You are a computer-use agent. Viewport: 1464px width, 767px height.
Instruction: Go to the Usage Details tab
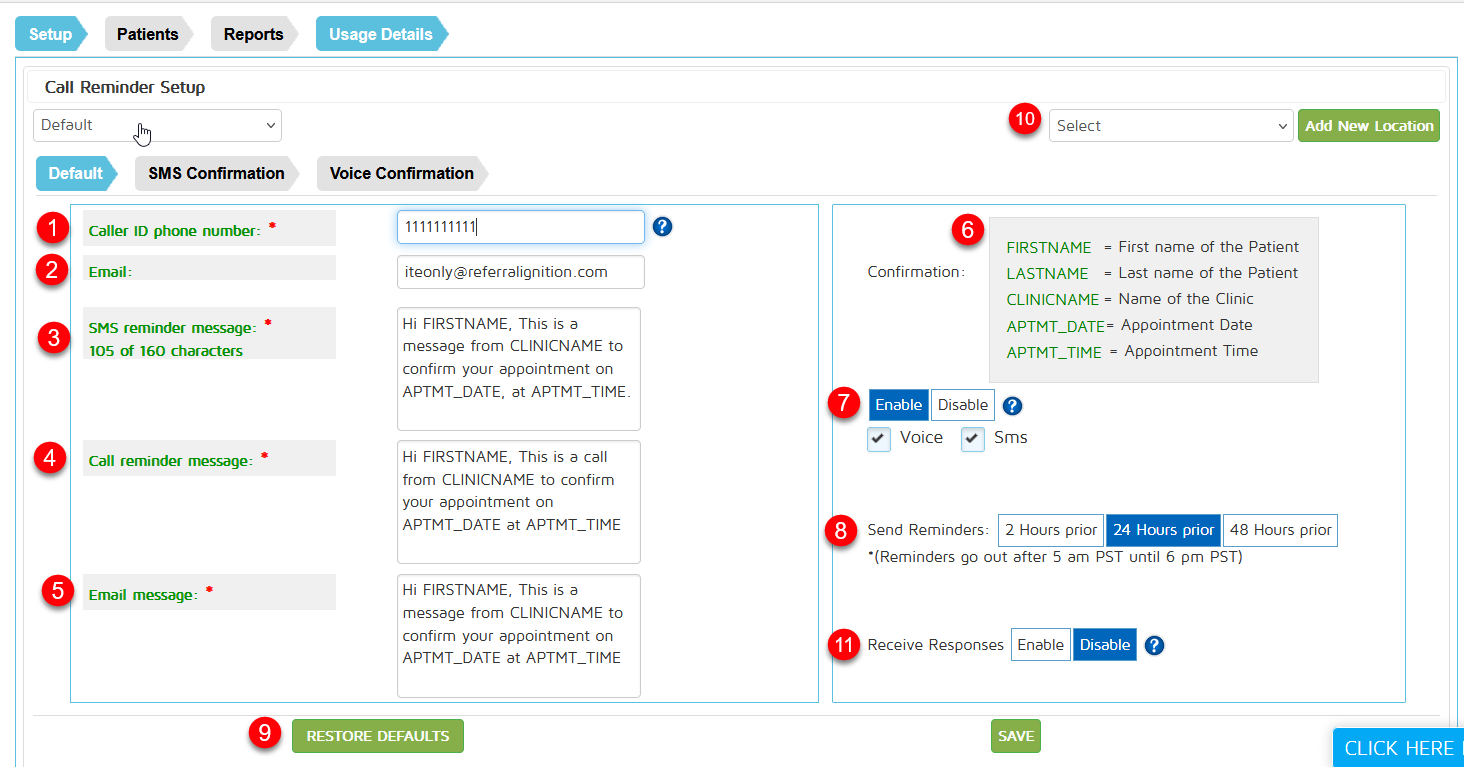coord(380,34)
